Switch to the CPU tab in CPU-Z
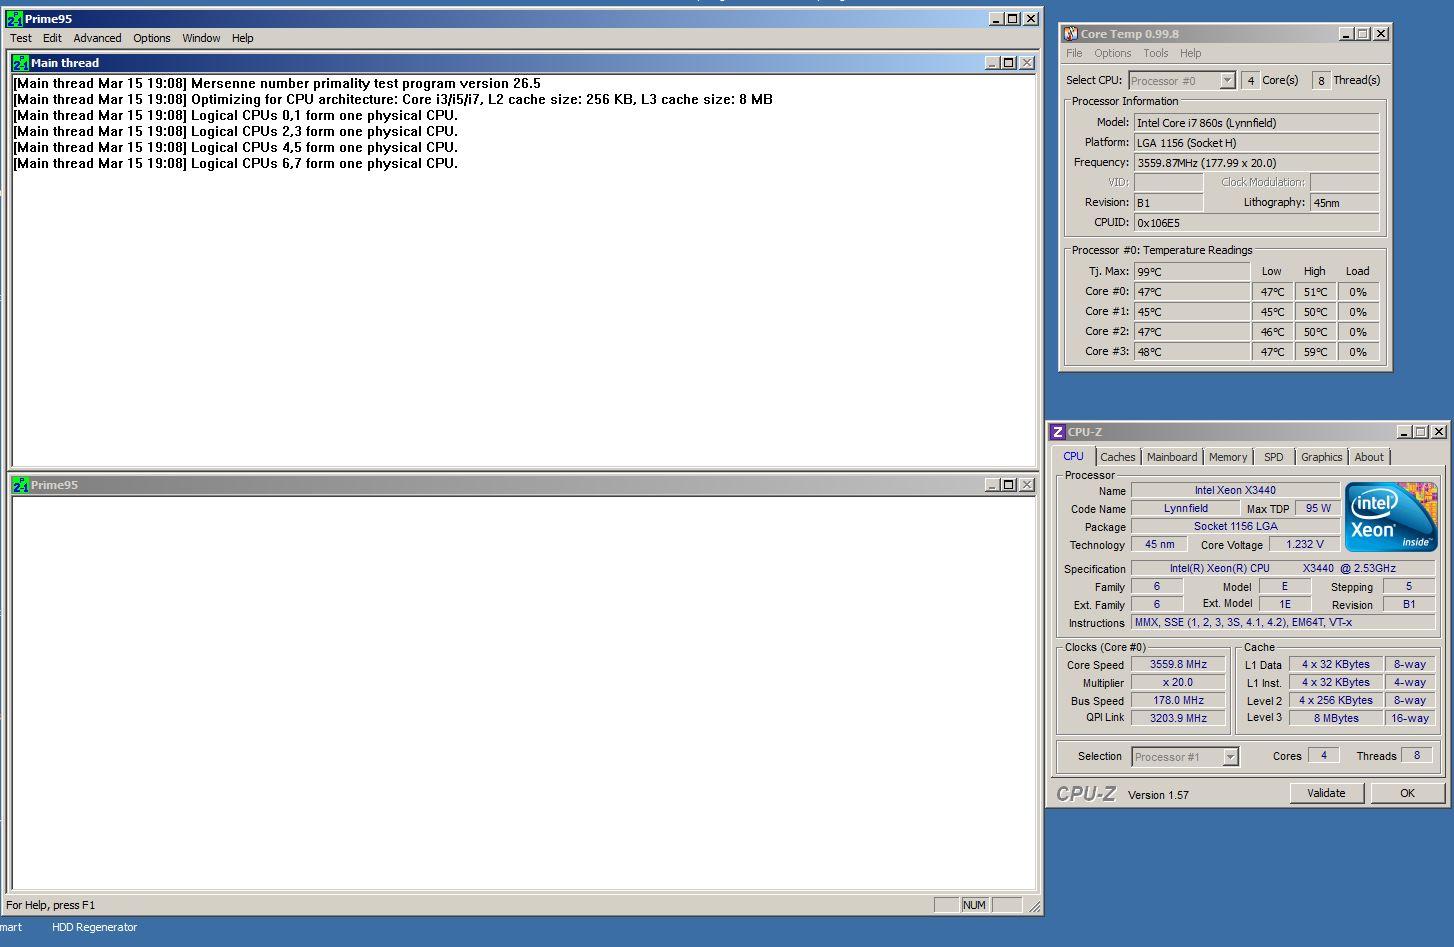This screenshot has height=947, width=1454. (x=1073, y=456)
